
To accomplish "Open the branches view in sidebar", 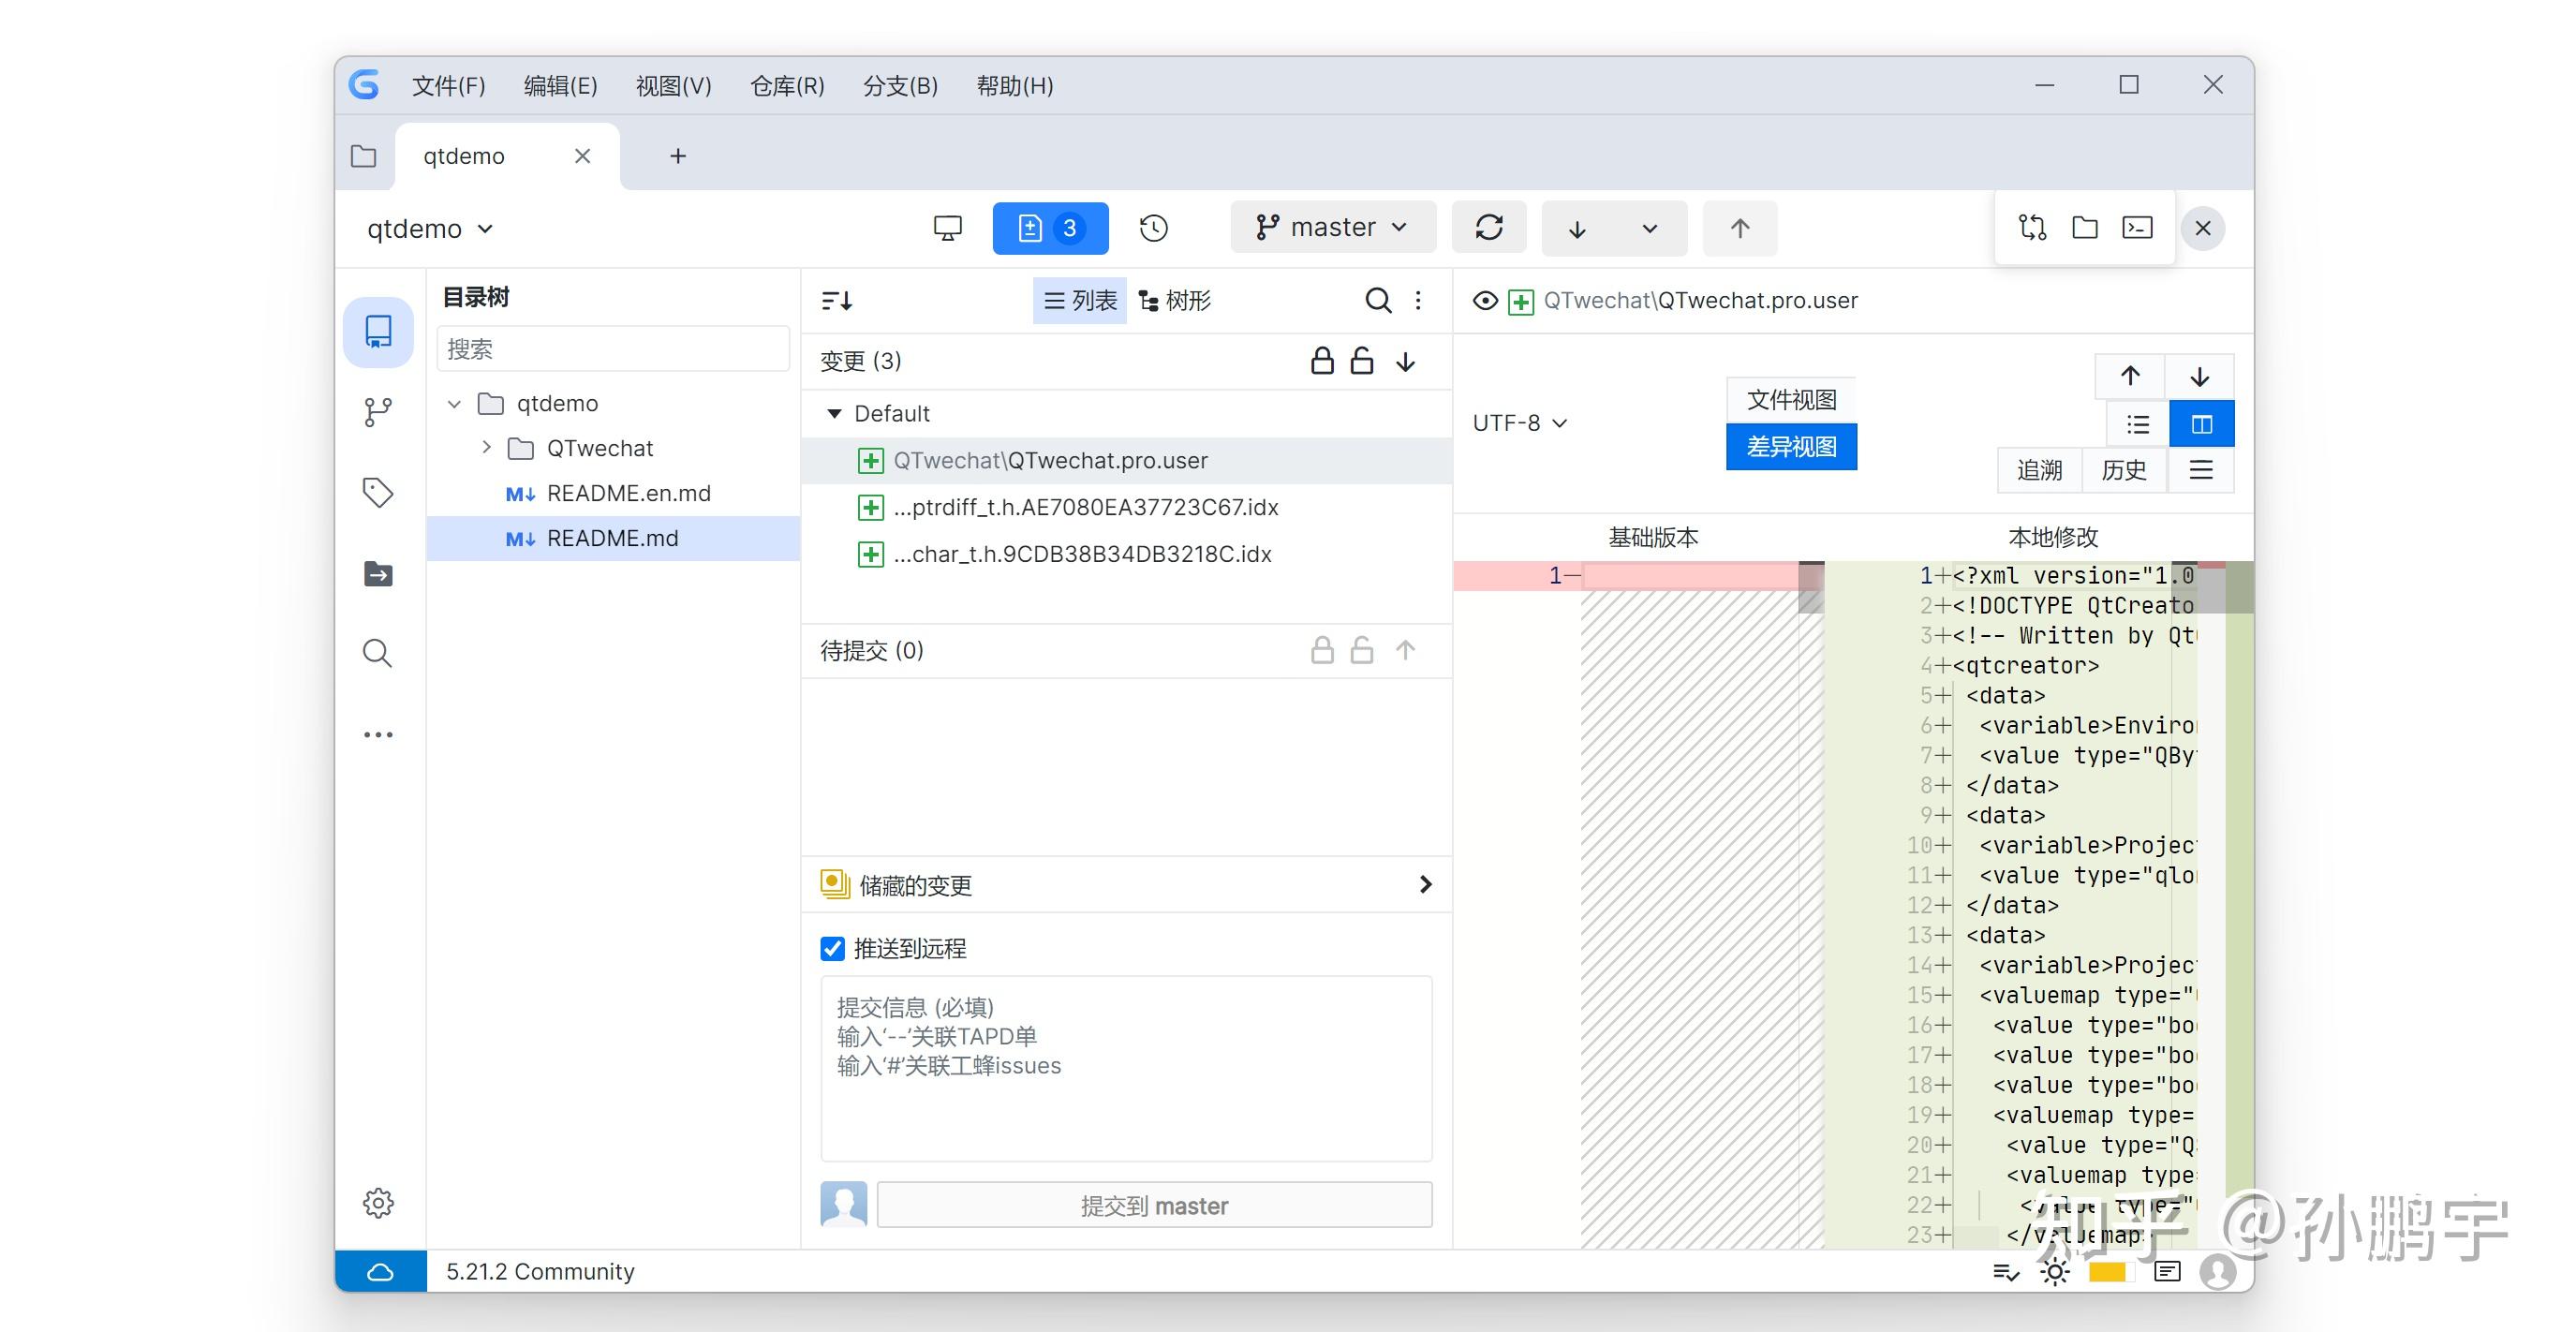I will [377, 411].
